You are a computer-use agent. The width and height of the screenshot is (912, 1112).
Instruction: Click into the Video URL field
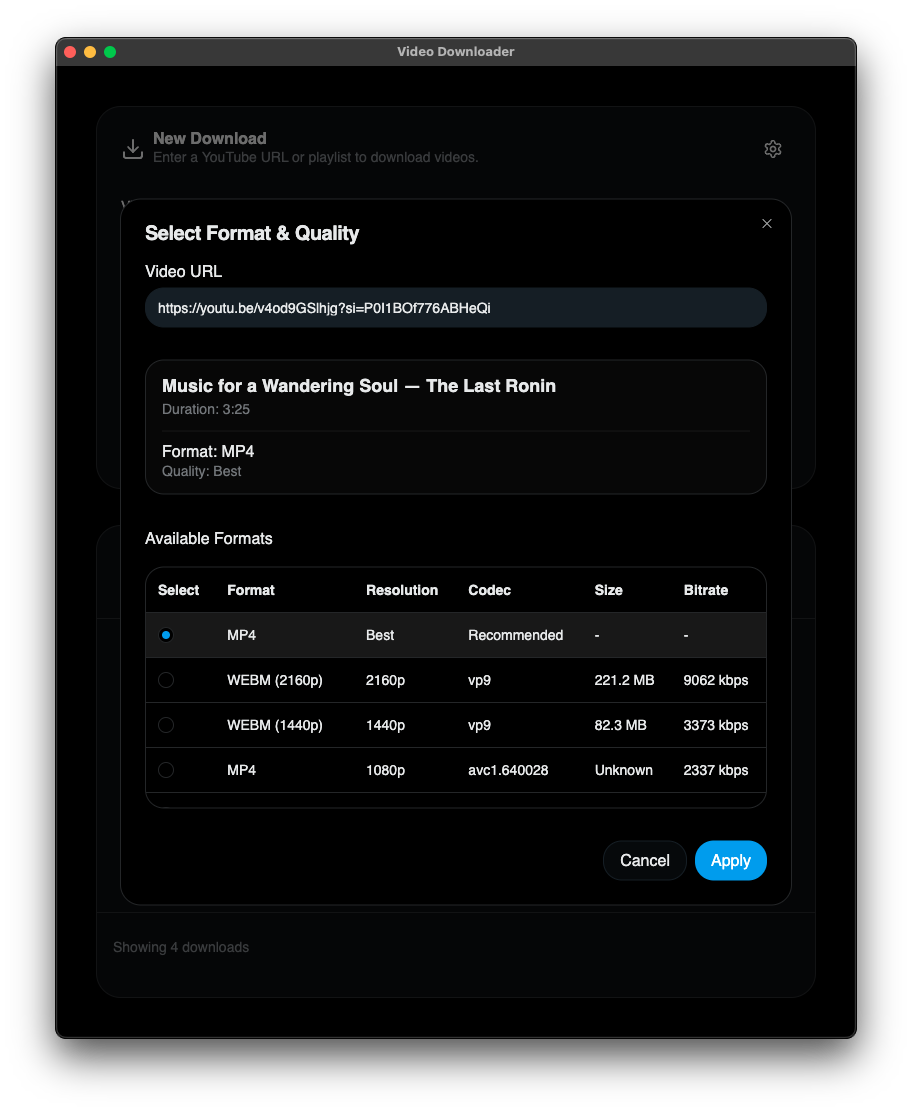[x=456, y=308]
